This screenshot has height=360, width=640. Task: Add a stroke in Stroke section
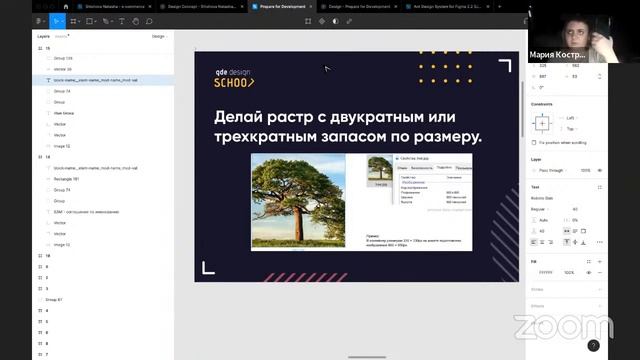(x=600, y=289)
